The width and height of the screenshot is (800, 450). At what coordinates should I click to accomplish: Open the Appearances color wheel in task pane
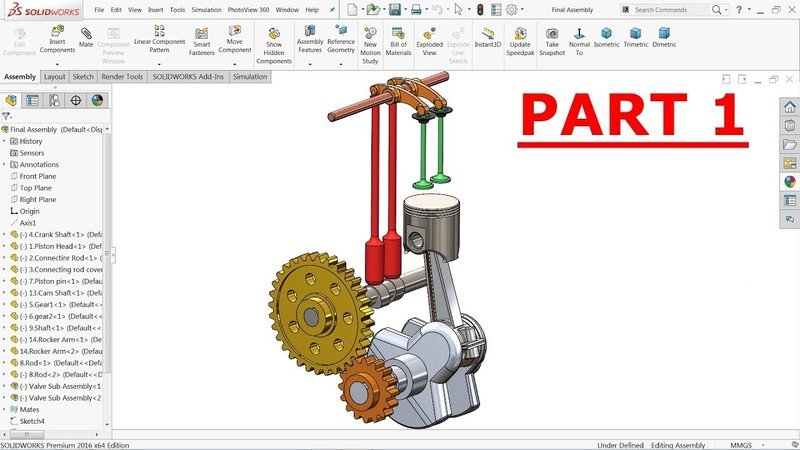pos(790,182)
